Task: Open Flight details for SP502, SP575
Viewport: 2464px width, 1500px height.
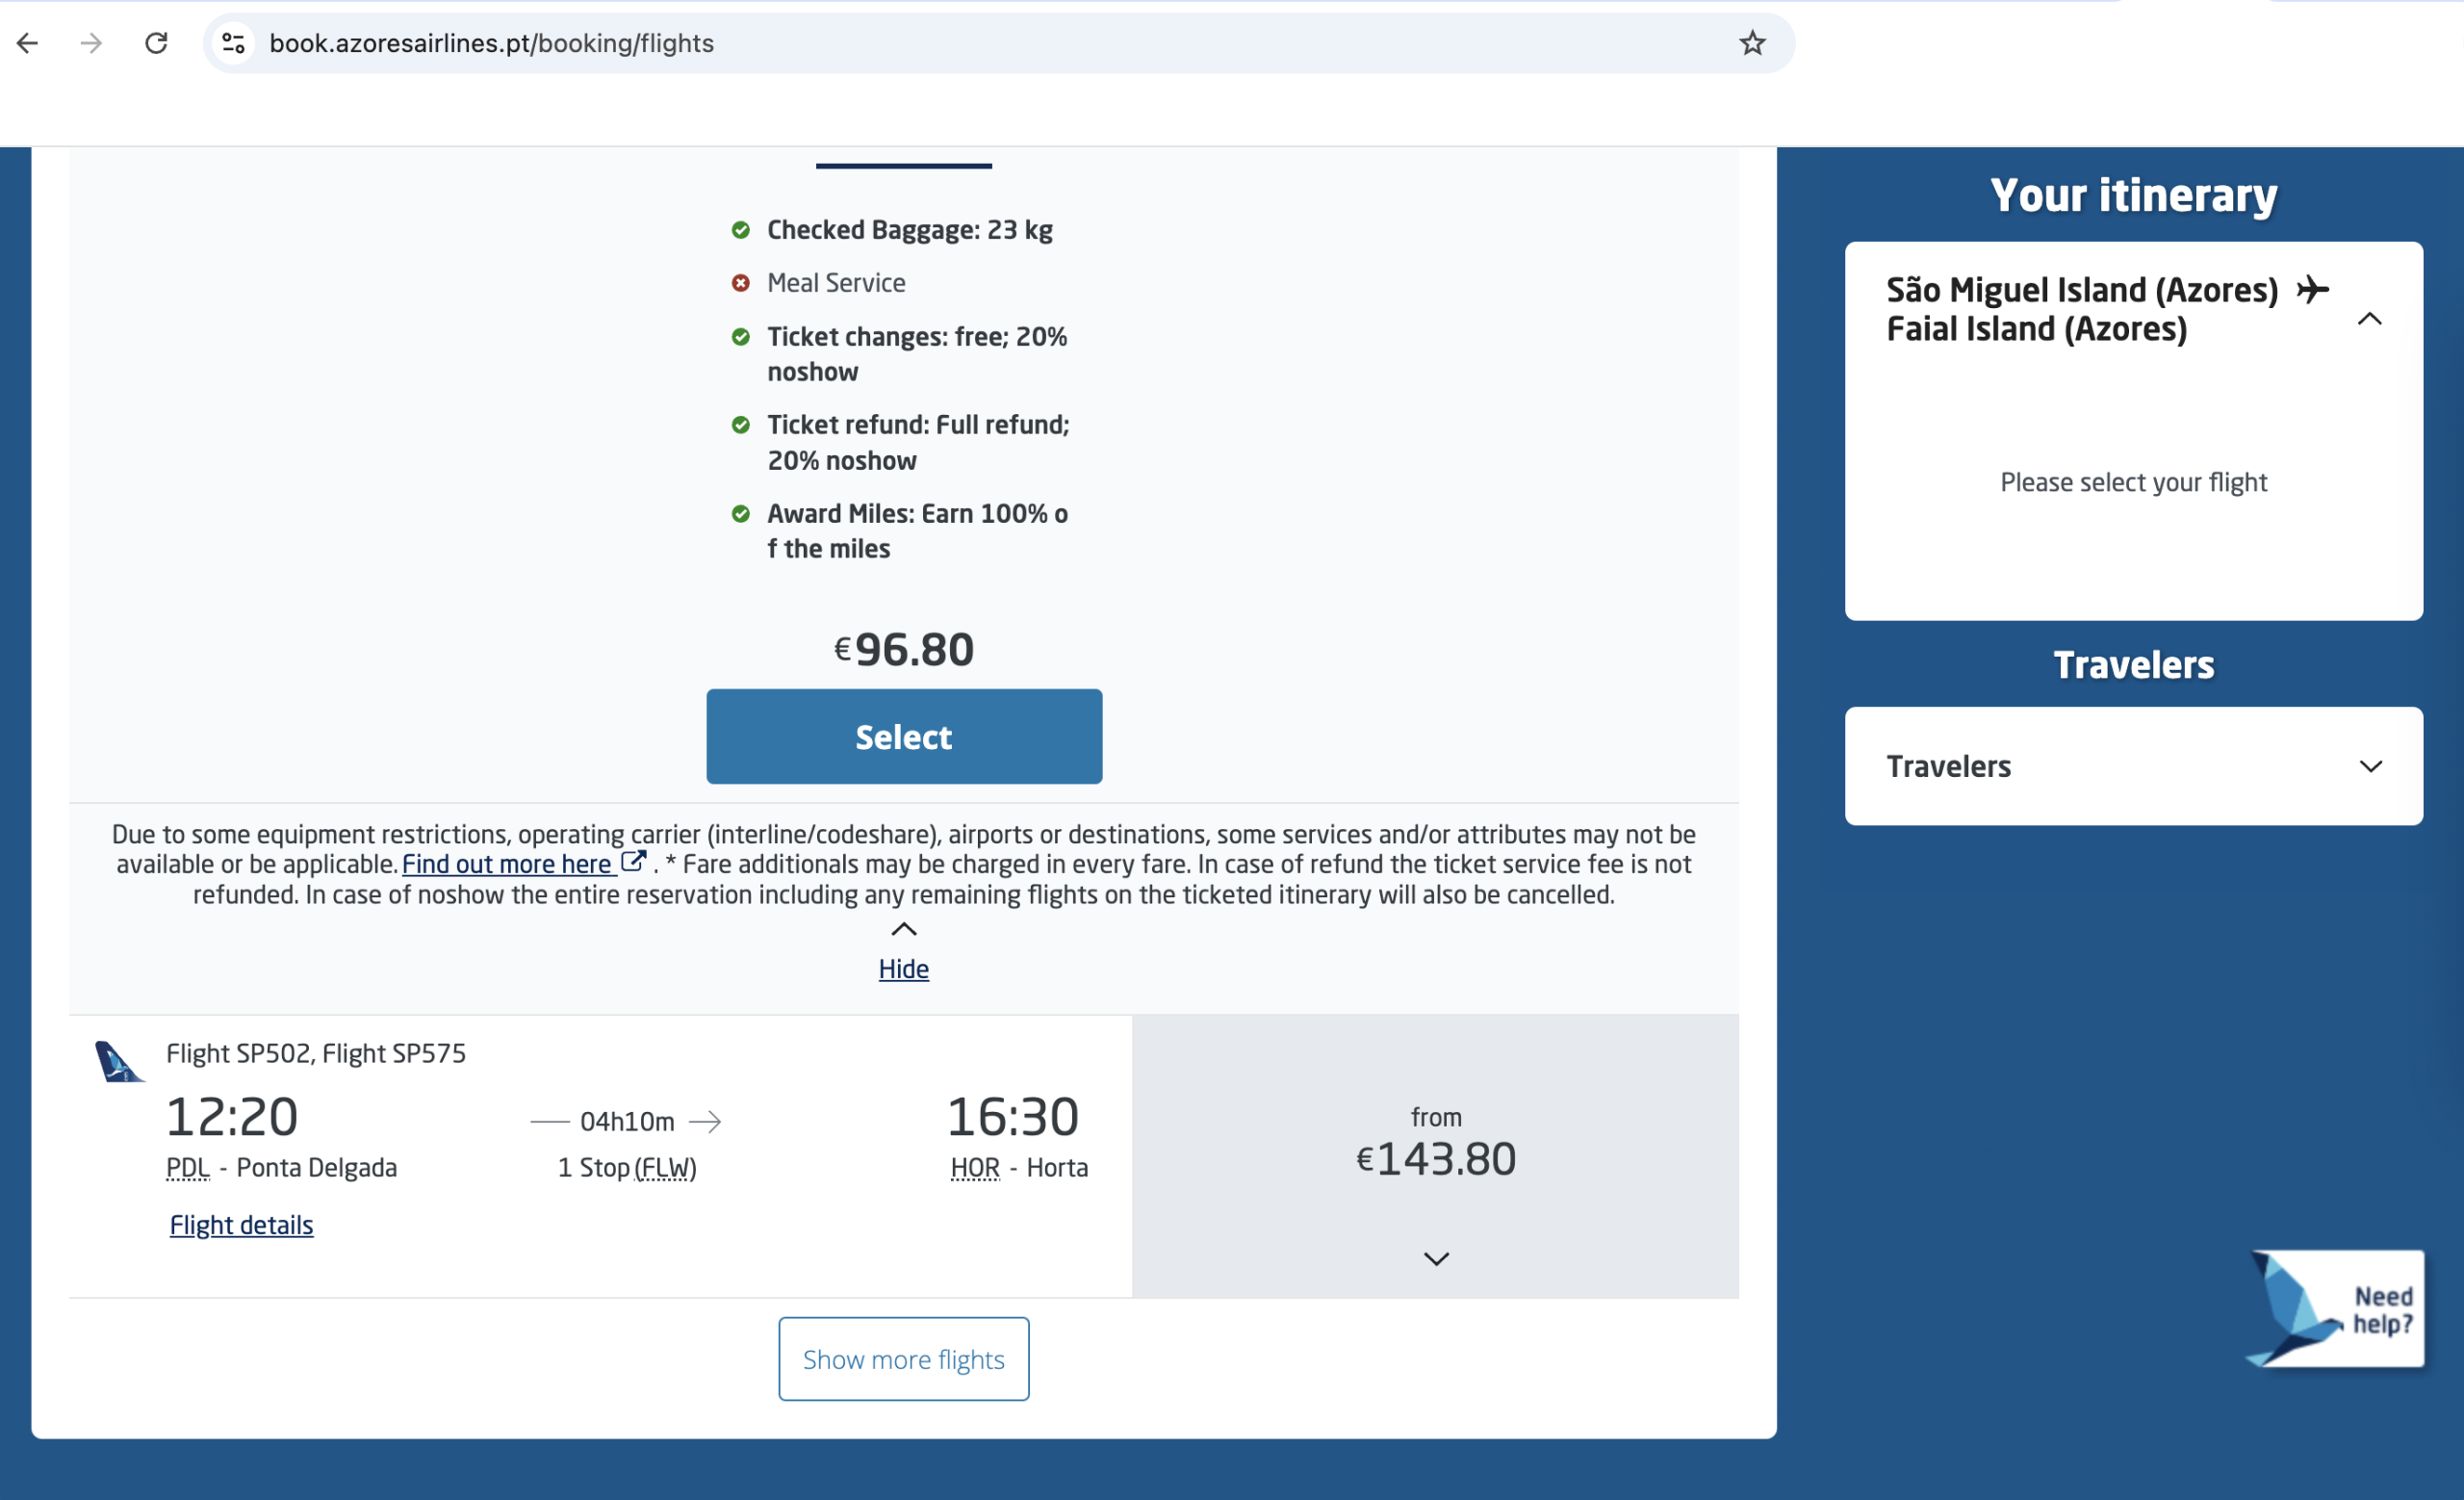Action: click(241, 1225)
